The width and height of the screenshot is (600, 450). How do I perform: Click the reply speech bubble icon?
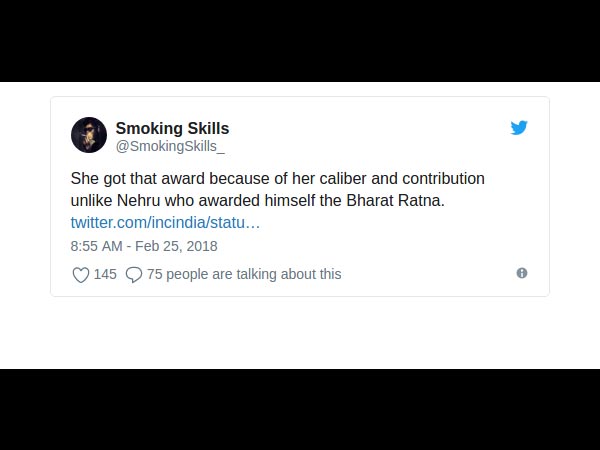(134, 274)
